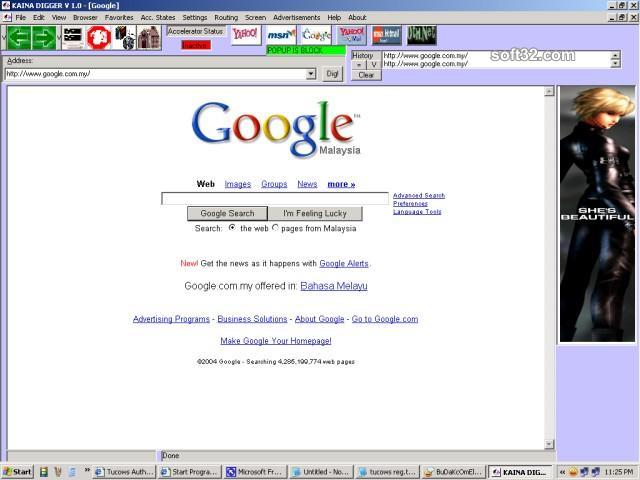
Task: Open the Favorites menu
Action: pos(119,18)
